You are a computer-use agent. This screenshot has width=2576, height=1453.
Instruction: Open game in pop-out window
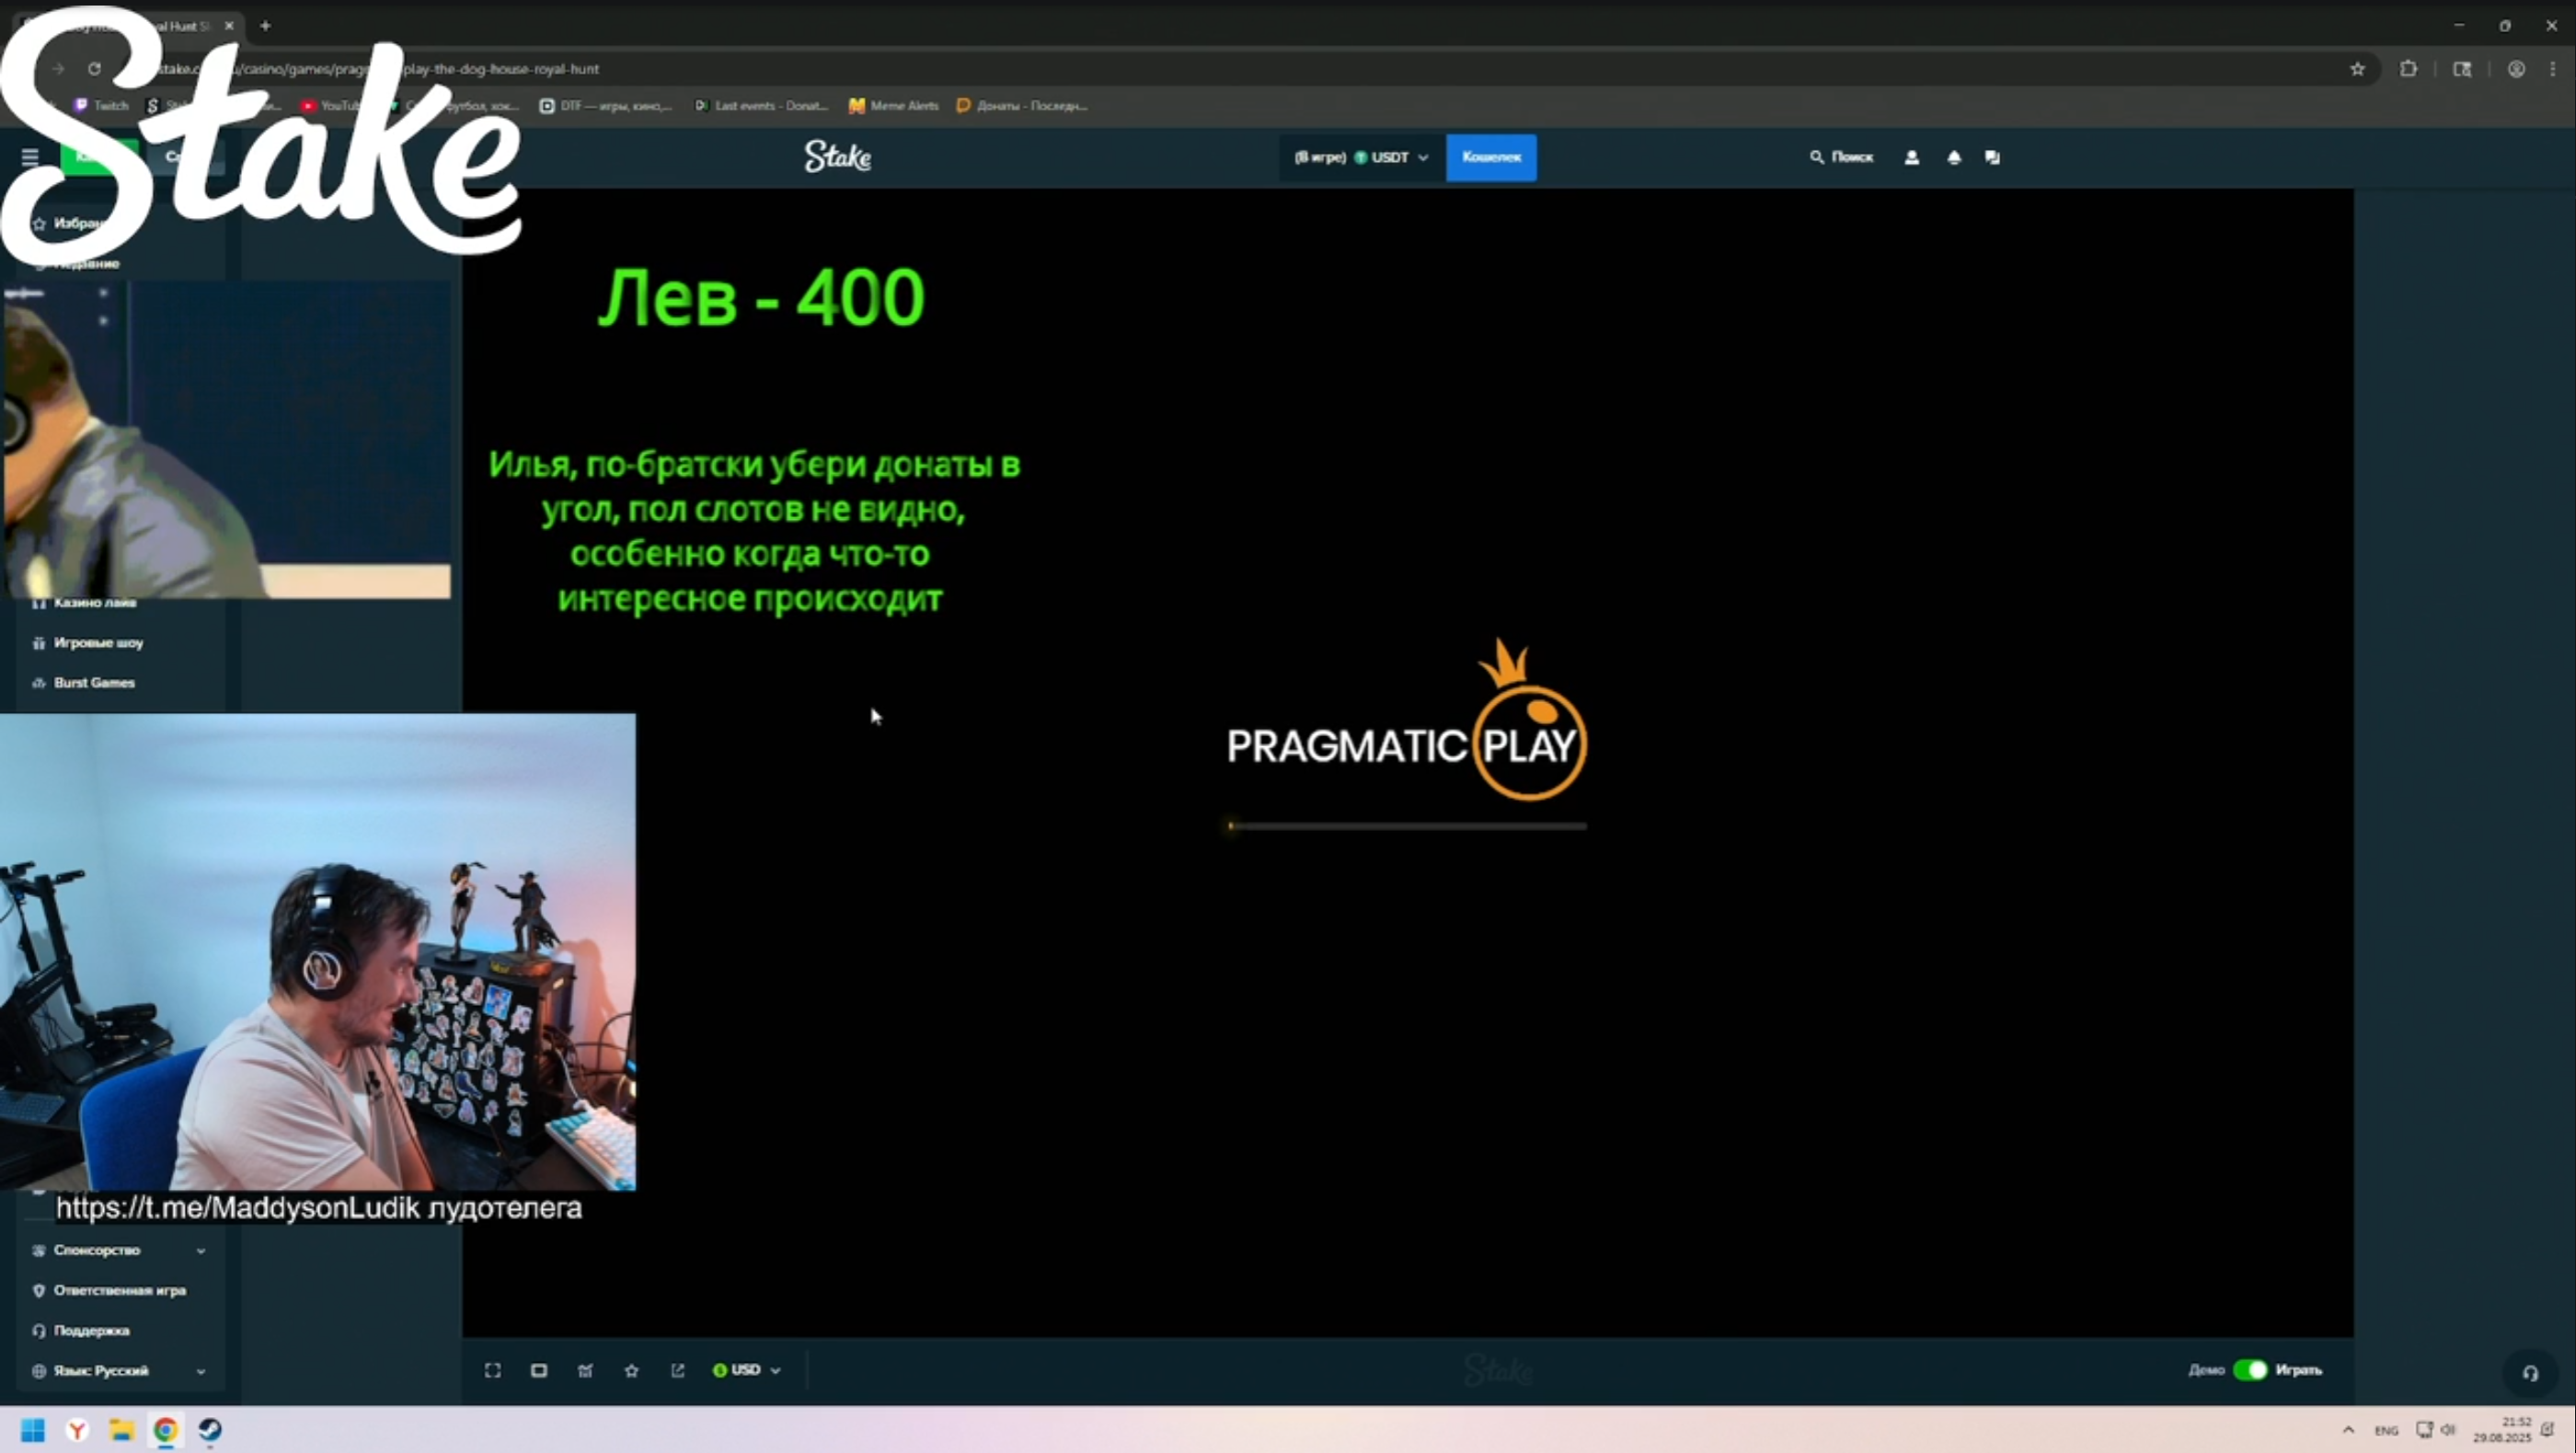678,1370
